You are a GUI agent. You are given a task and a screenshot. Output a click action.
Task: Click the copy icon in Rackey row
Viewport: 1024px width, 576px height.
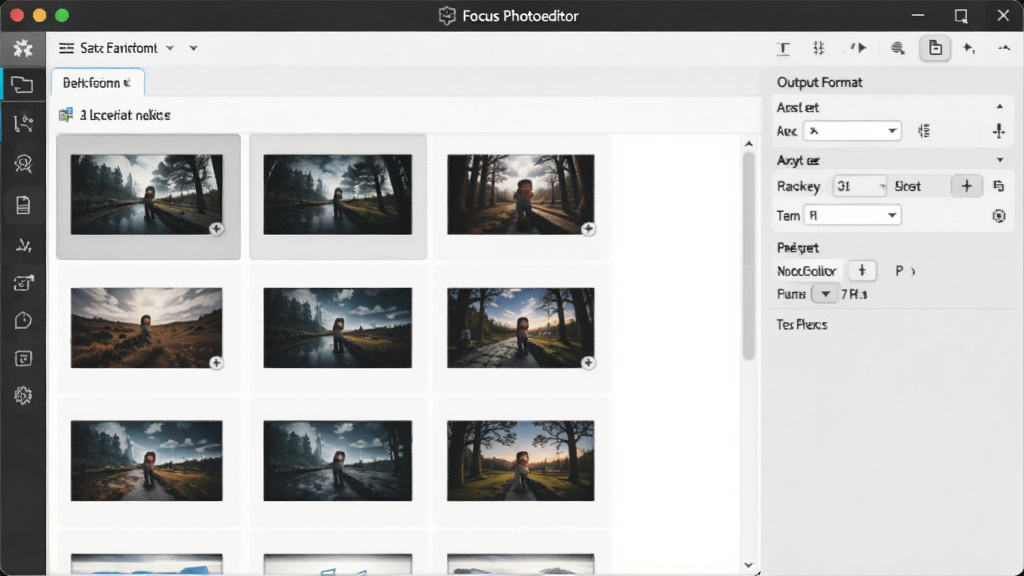999,186
